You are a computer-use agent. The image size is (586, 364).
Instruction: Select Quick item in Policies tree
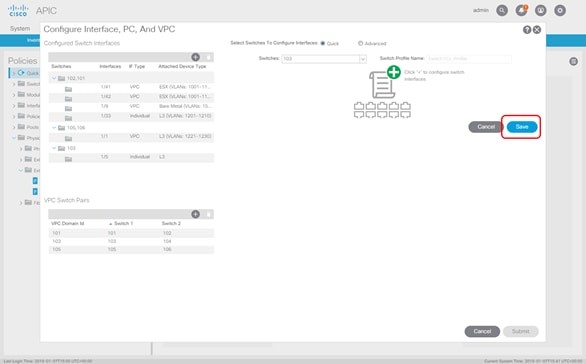pos(32,73)
